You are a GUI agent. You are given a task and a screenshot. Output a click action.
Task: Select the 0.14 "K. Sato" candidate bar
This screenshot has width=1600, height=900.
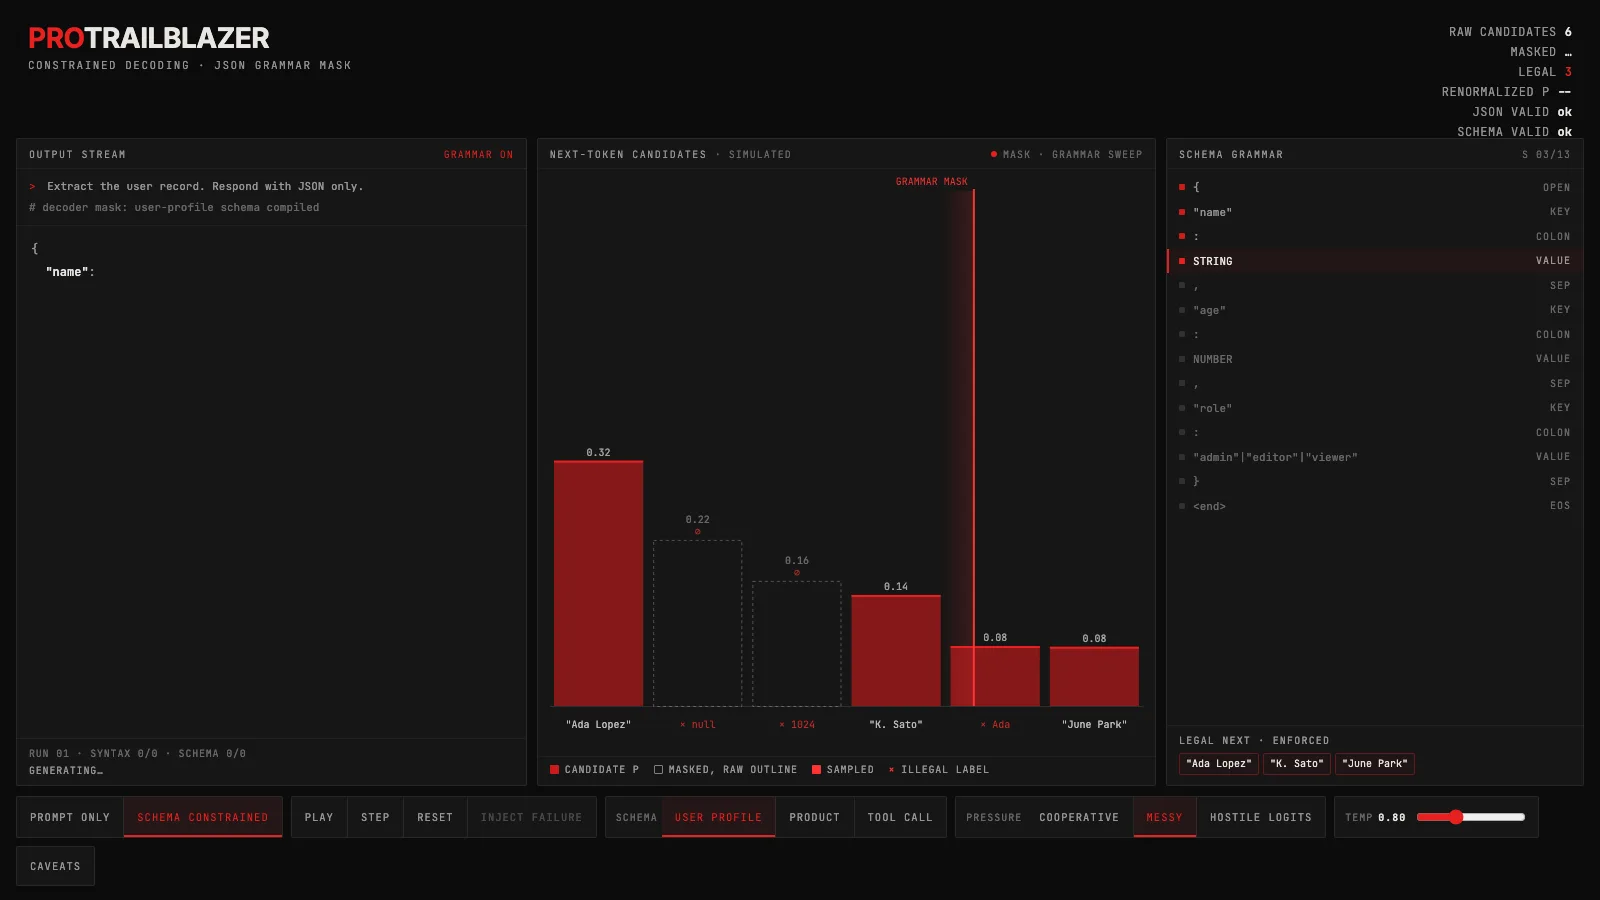point(896,650)
